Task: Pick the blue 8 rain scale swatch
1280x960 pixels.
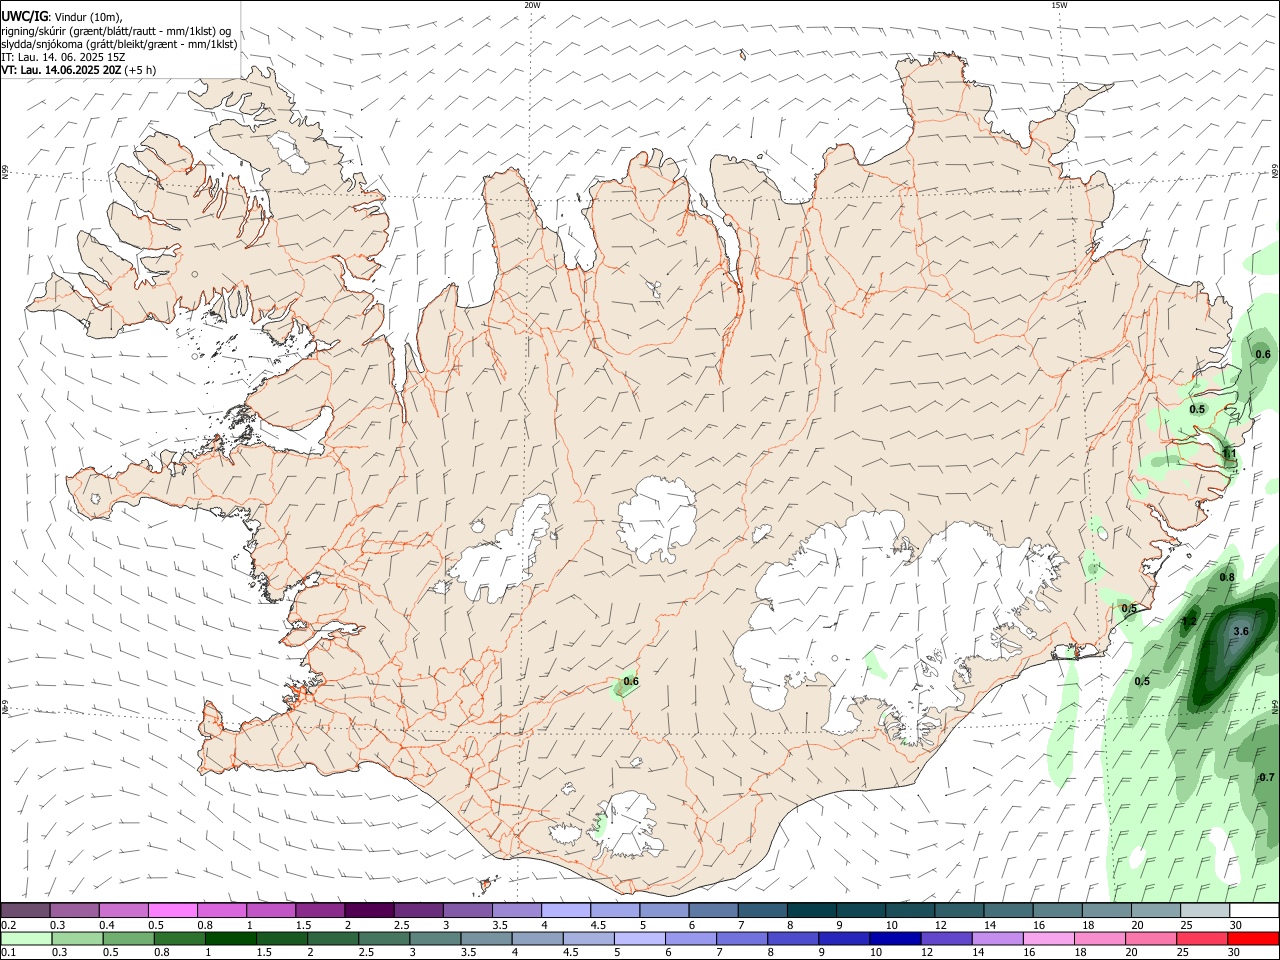Action: point(792,939)
